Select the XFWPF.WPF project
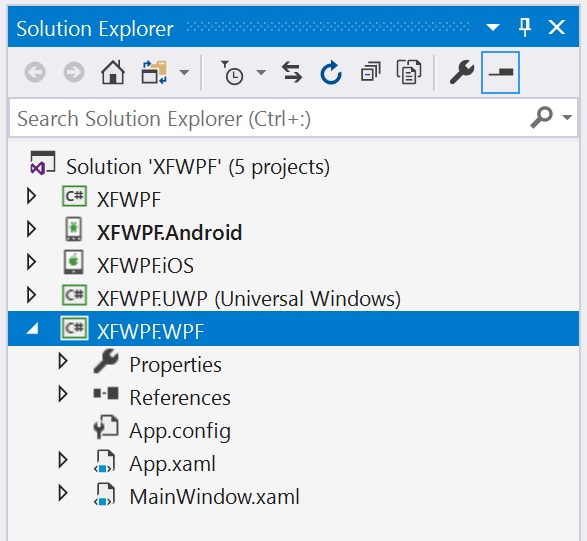 tap(150, 332)
